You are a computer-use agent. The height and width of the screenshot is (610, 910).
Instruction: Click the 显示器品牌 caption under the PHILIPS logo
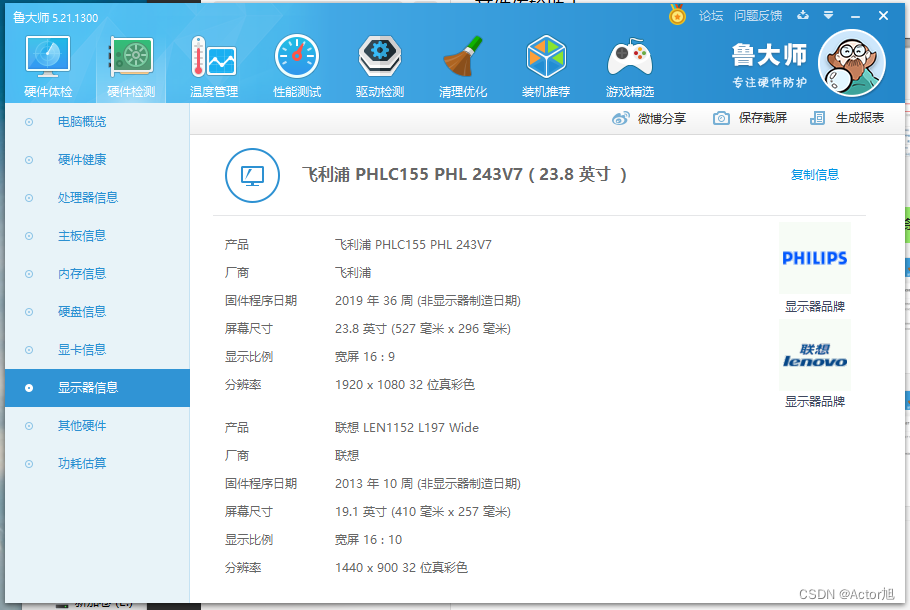click(x=815, y=306)
